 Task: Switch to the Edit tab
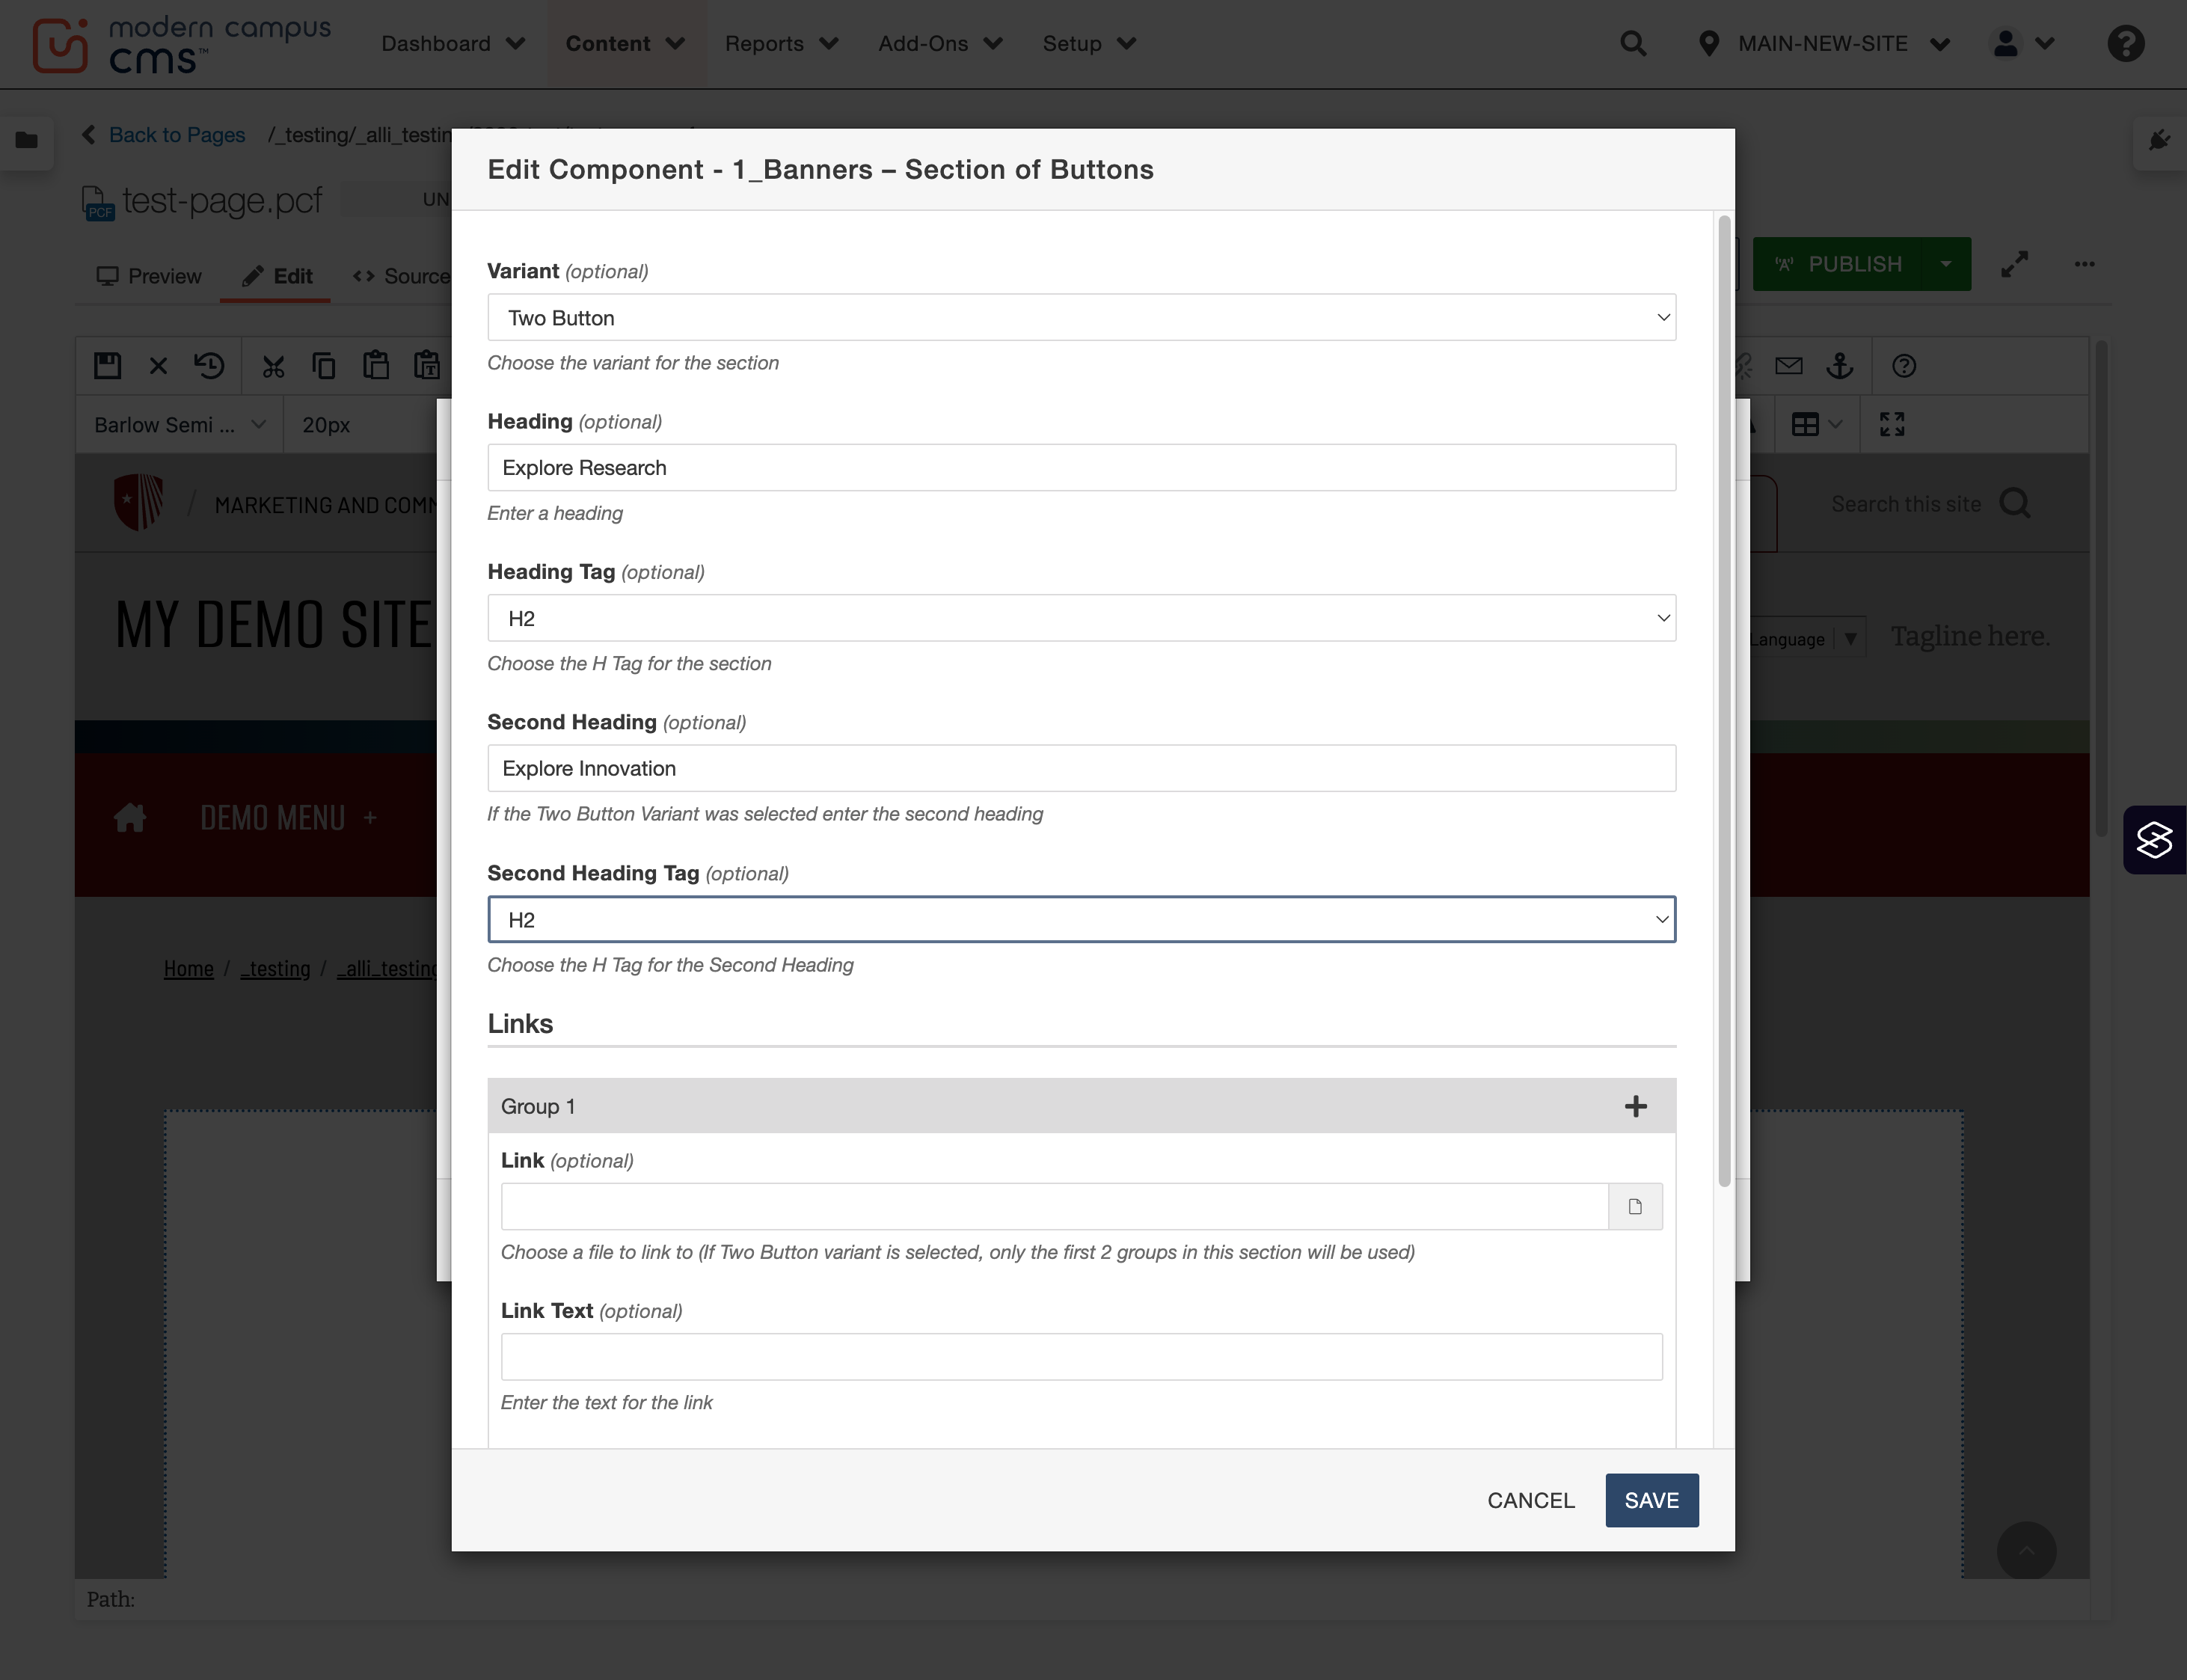(277, 276)
